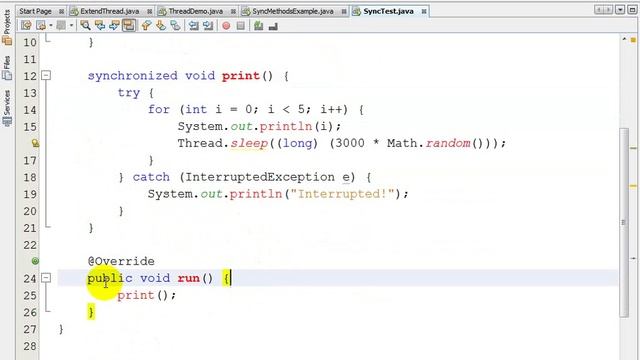
Task: Click the lightbulb hint icon beside Thread.sleep
Action: point(35,143)
